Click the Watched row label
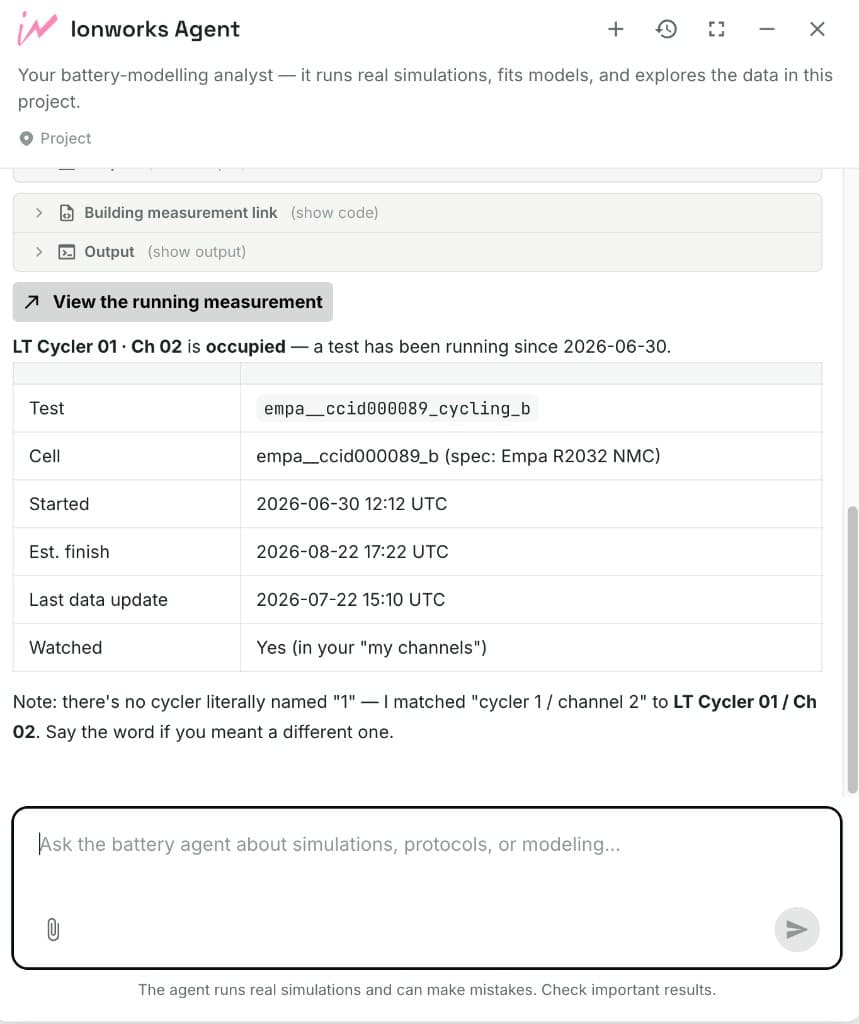 [x=65, y=648]
